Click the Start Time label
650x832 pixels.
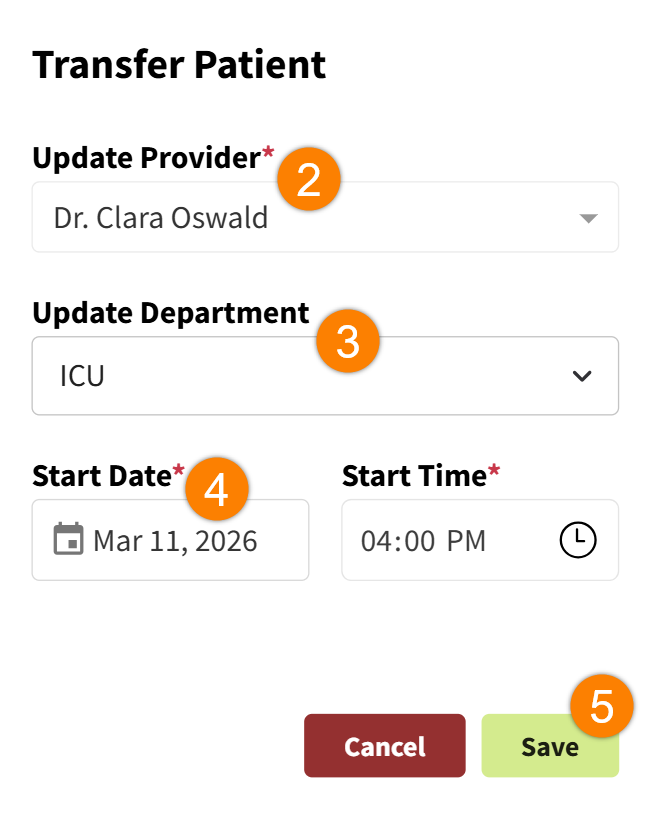pyautogui.click(x=414, y=475)
